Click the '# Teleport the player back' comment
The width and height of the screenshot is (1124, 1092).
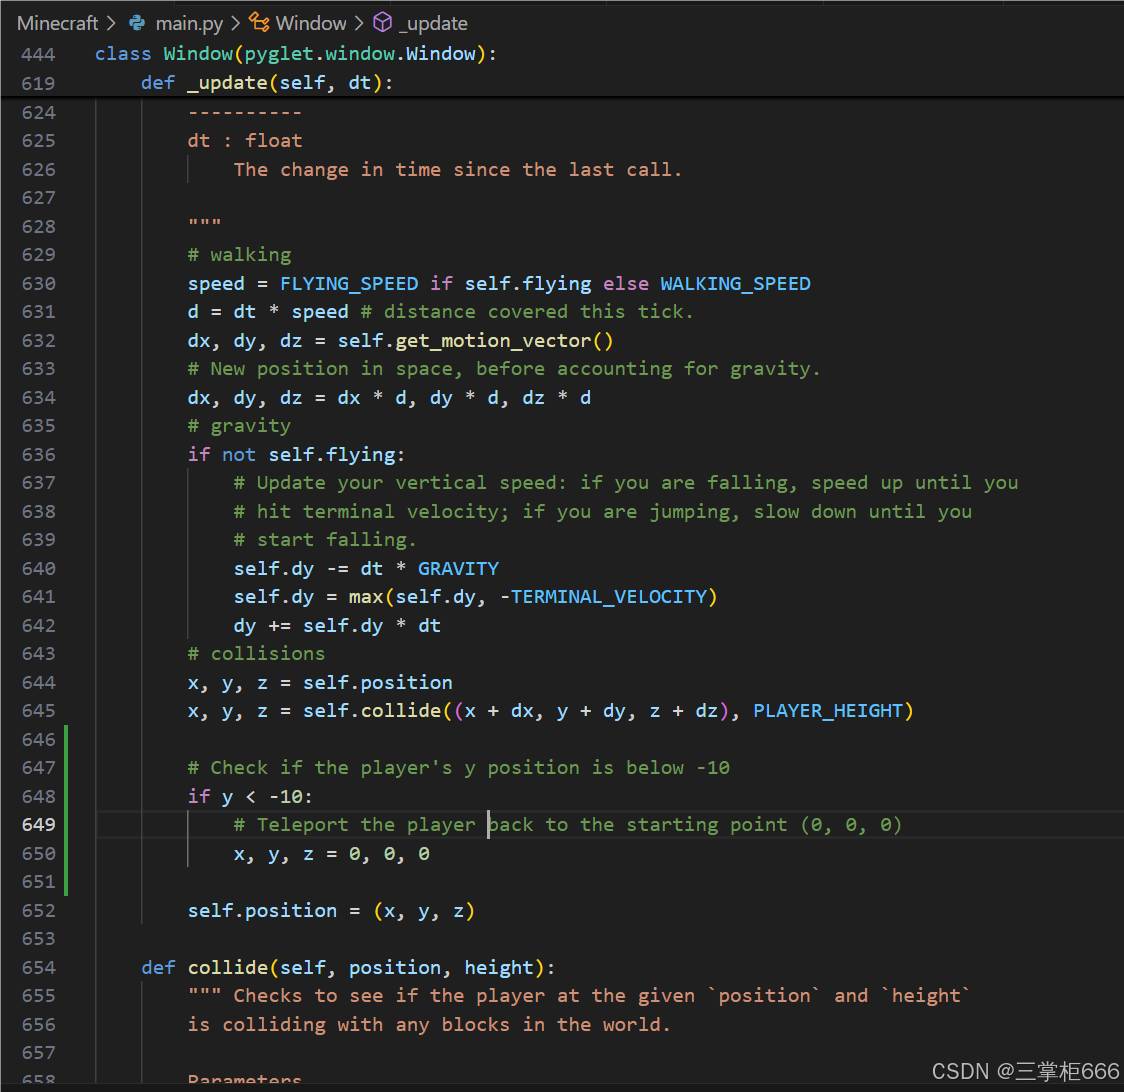click(x=567, y=825)
